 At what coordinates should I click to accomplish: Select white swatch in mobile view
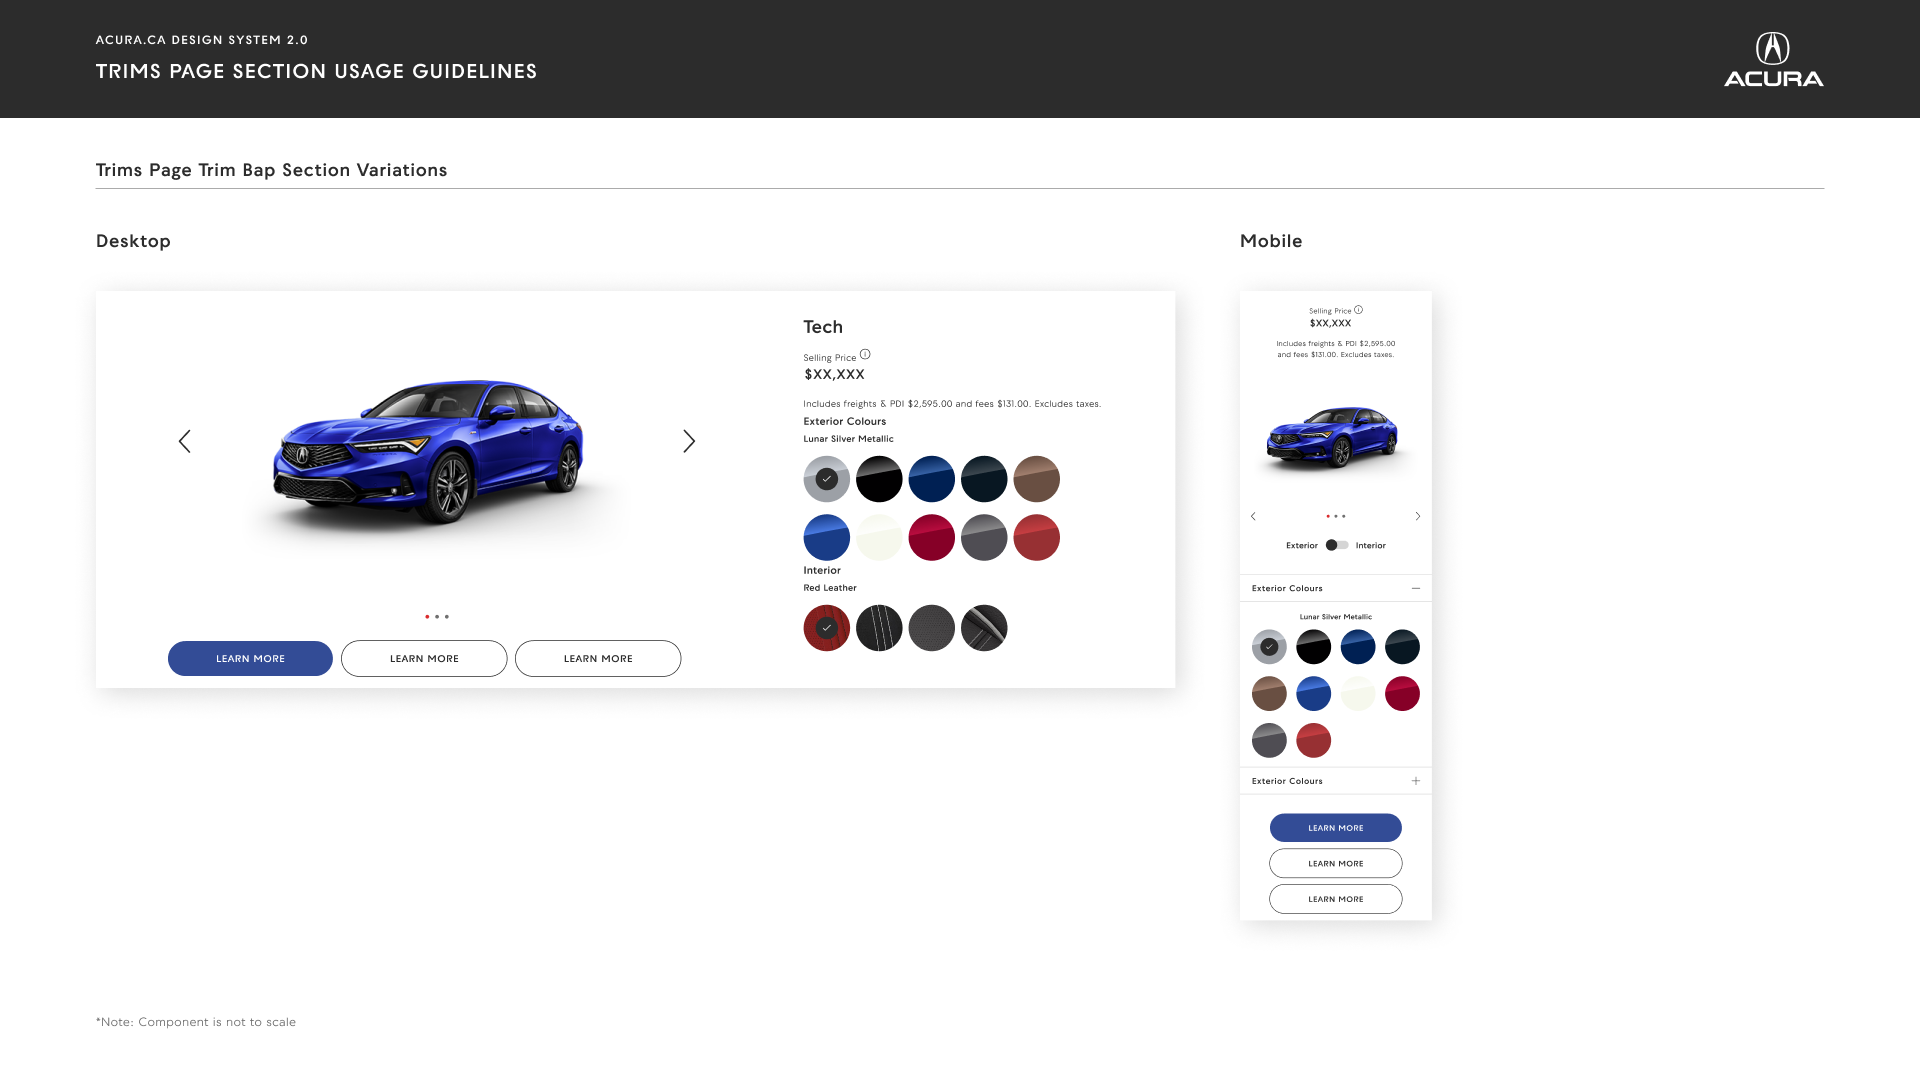point(1358,694)
